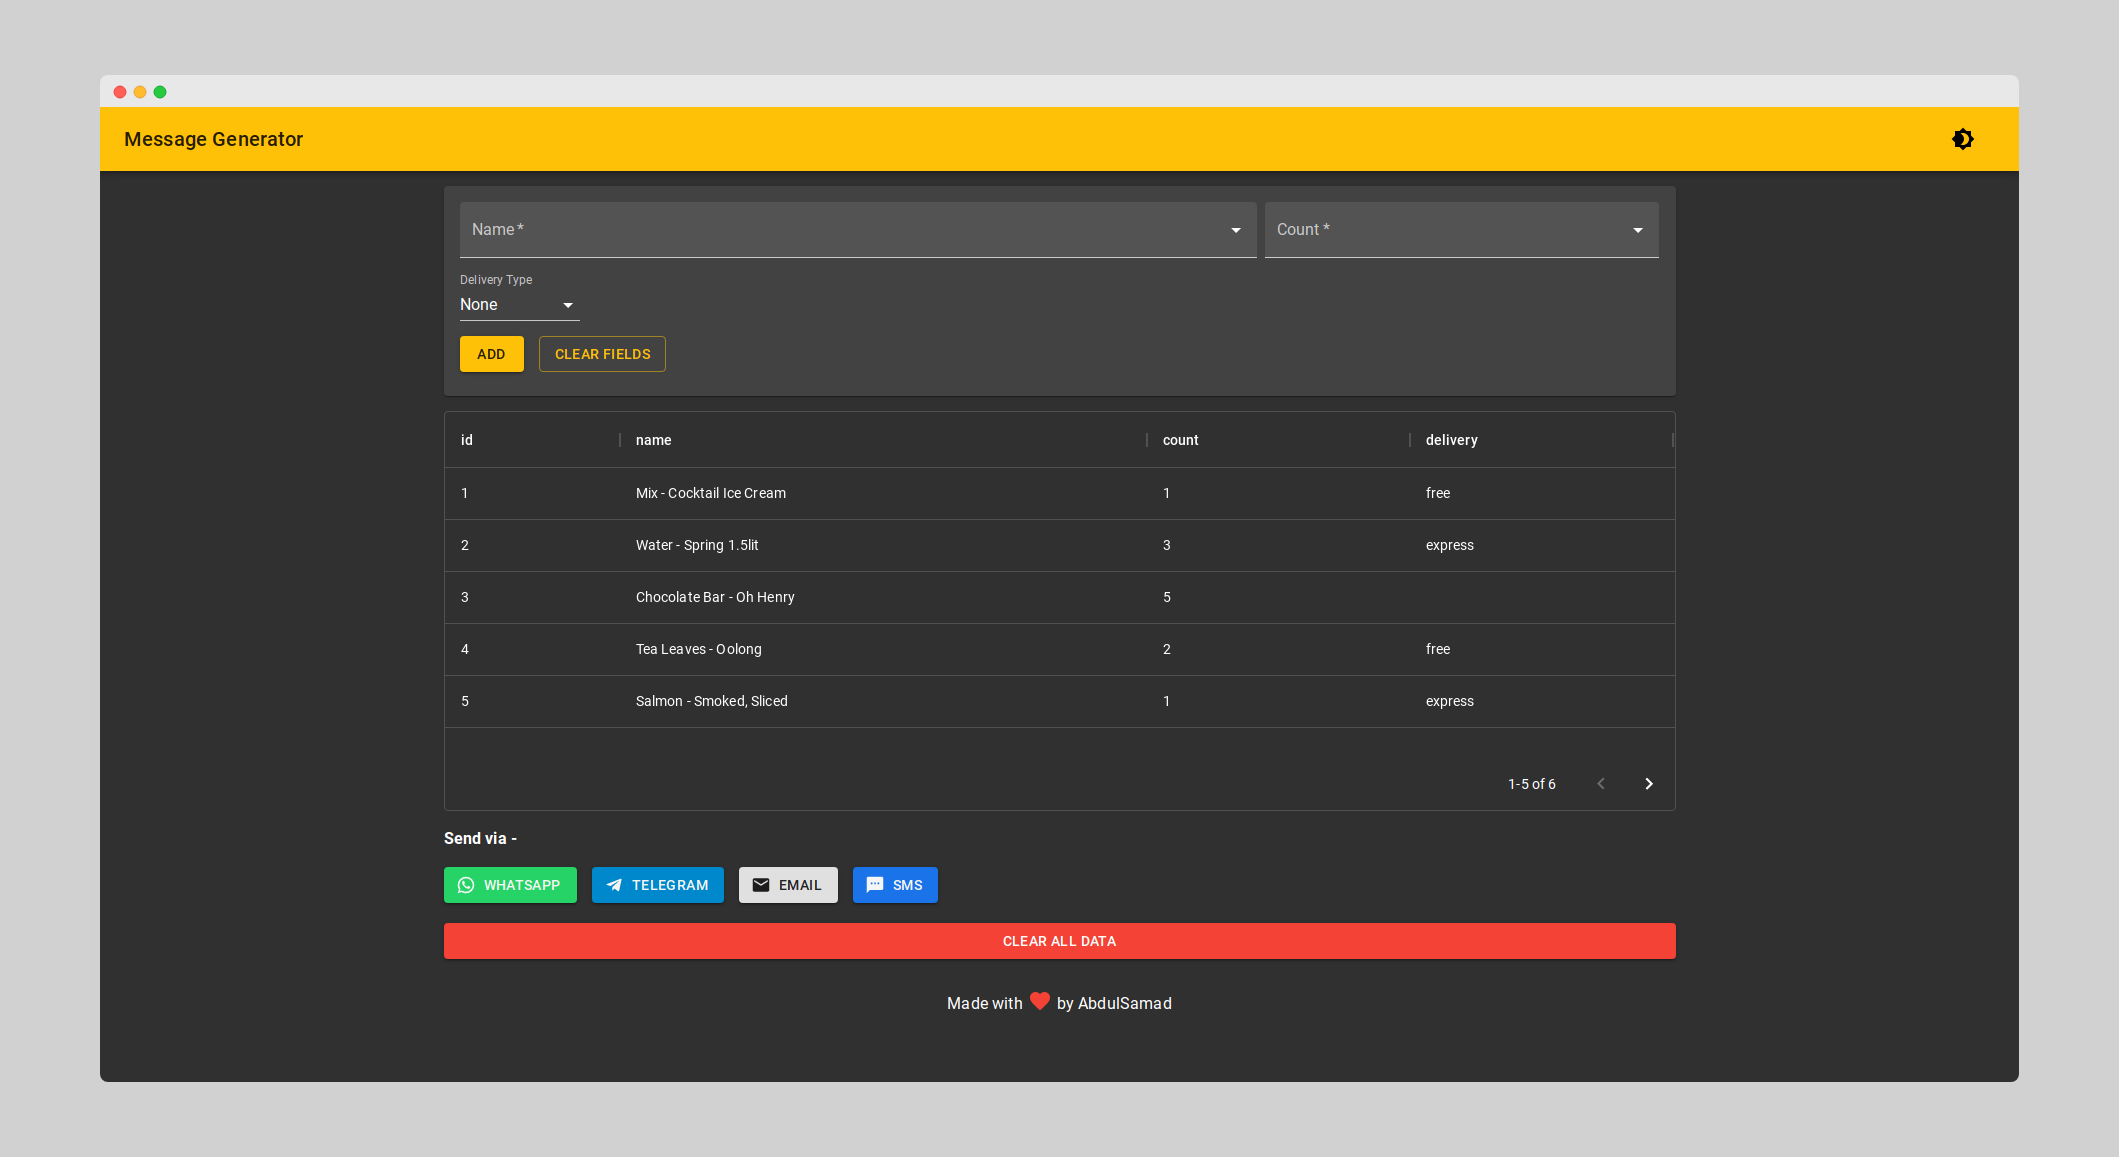Go to previous table page arrow

(1601, 784)
